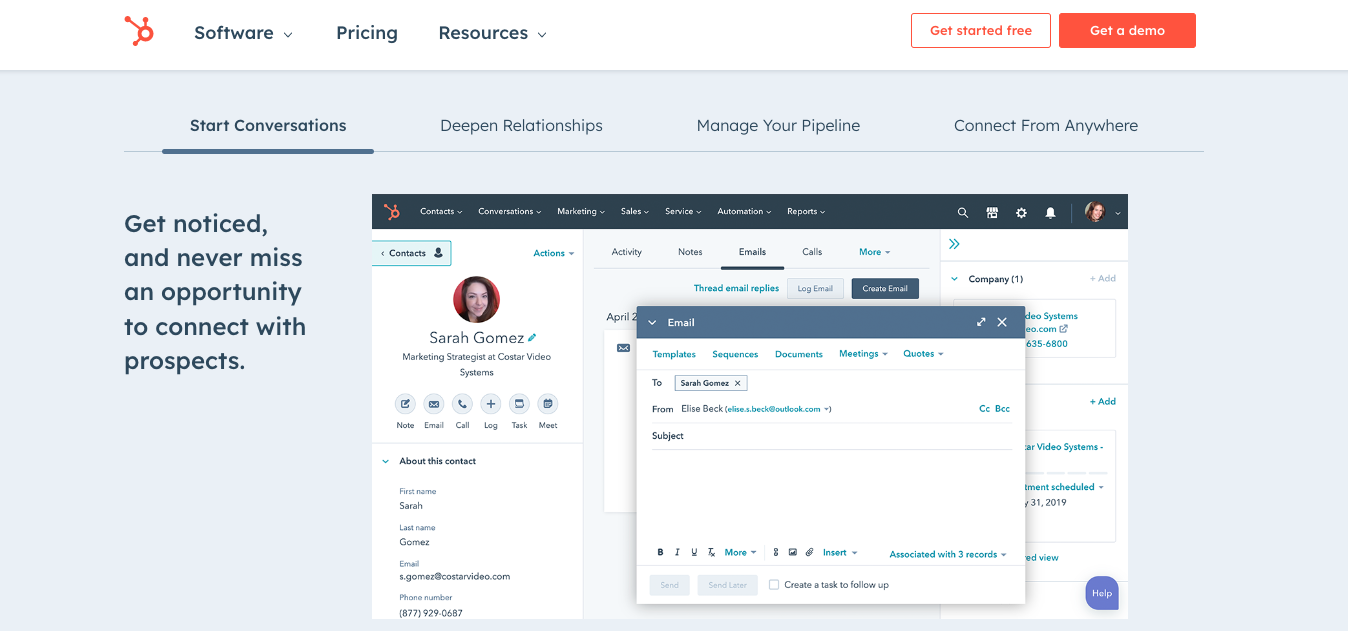Open the Insert dropdown in email editor
The height and width of the screenshot is (631, 1348).
[839, 553]
